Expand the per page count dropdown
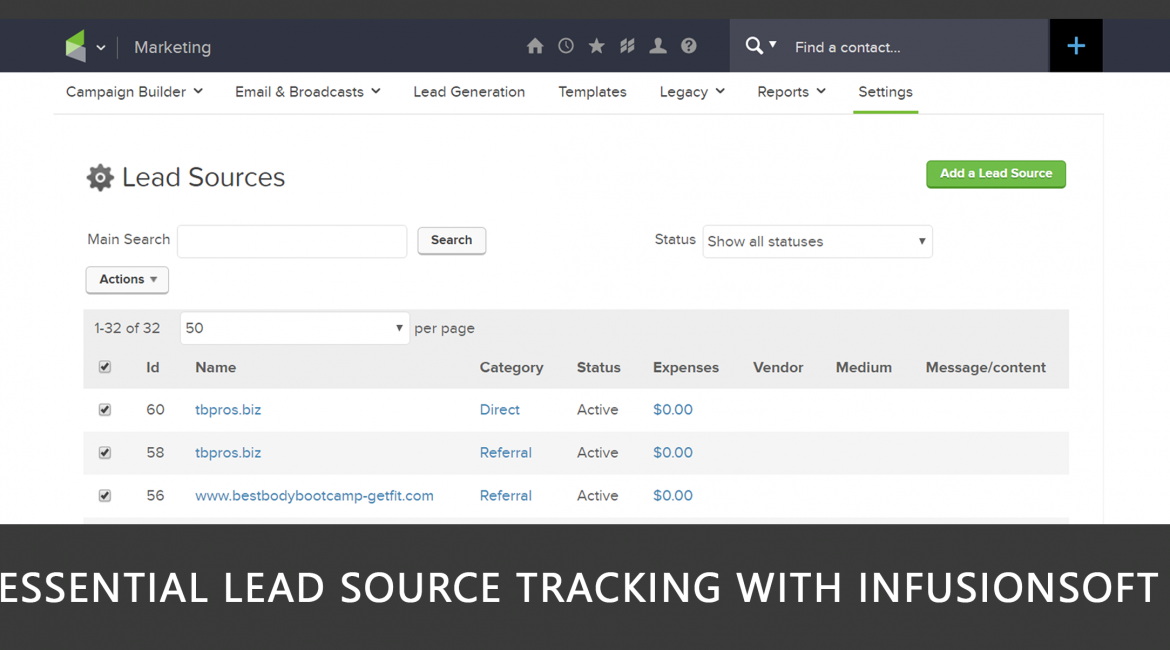The width and height of the screenshot is (1170, 650). coord(294,328)
